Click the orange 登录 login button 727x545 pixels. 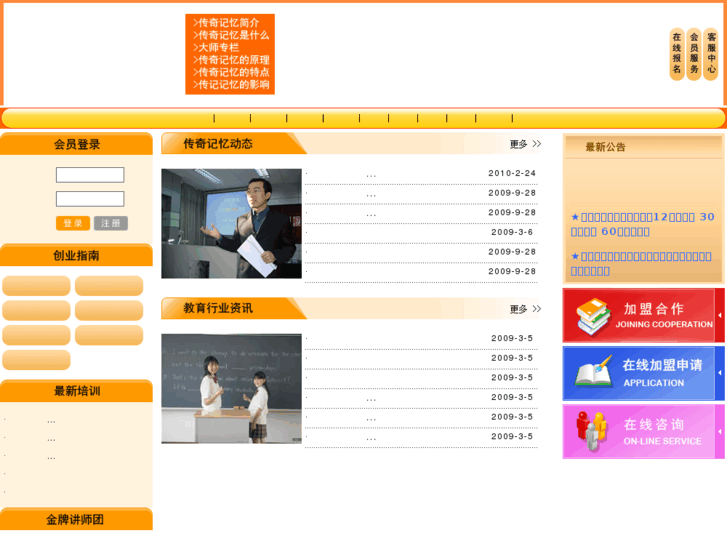pyautogui.click(x=73, y=223)
